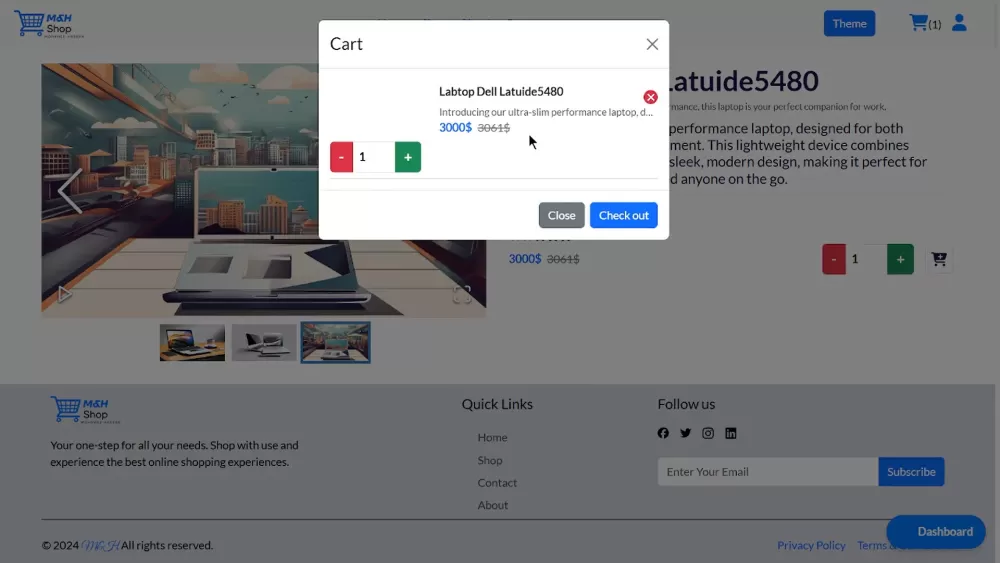Image resolution: width=1000 pixels, height=563 pixels.
Task: Select the first laptop thumbnail
Action: click(x=192, y=342)
